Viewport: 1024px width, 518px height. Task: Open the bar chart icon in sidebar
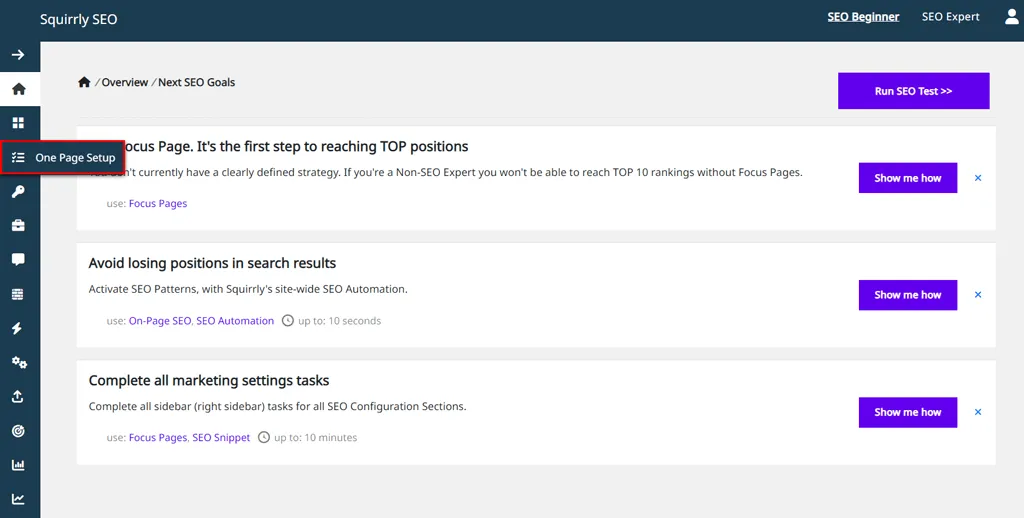pos(18,465)
